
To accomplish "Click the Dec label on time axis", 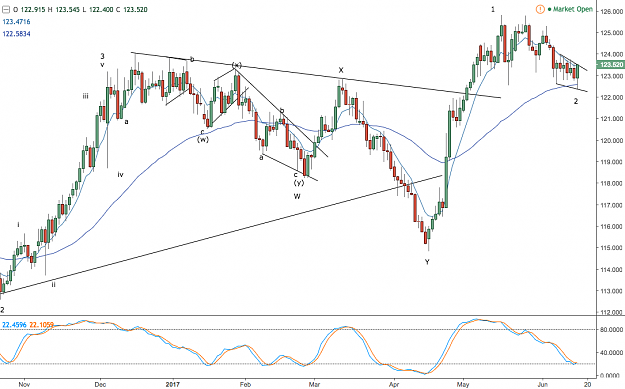I will pos(101,384).
